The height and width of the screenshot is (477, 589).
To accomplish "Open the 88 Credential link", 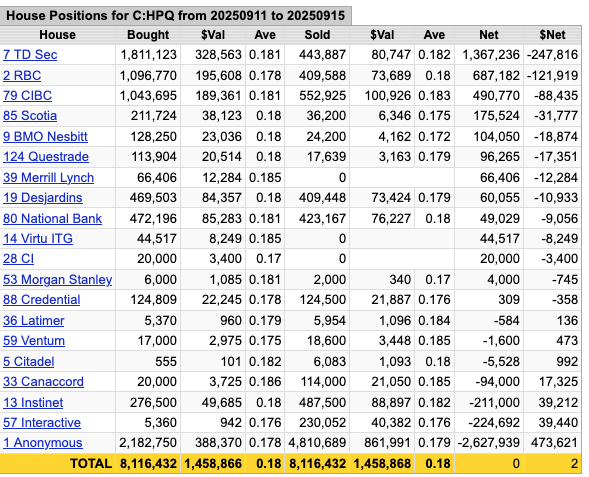I will point(42,300).
